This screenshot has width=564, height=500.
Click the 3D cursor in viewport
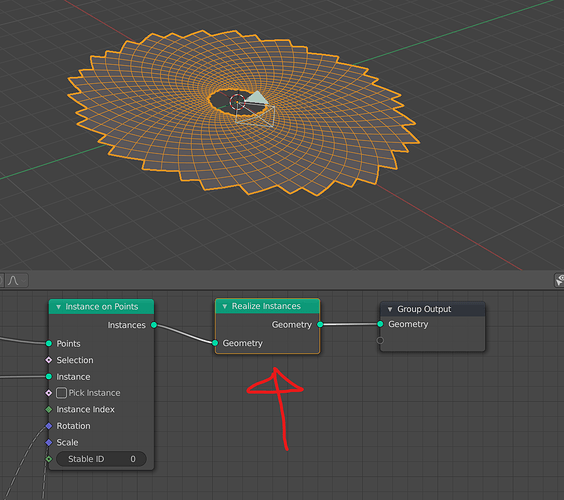pos(237,102)
